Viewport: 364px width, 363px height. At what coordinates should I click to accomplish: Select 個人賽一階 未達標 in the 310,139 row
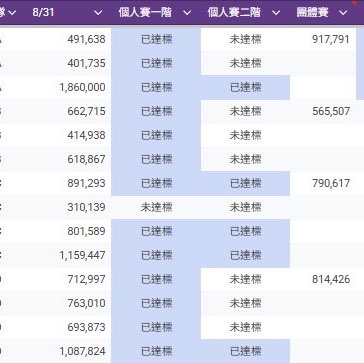point(156,207)
